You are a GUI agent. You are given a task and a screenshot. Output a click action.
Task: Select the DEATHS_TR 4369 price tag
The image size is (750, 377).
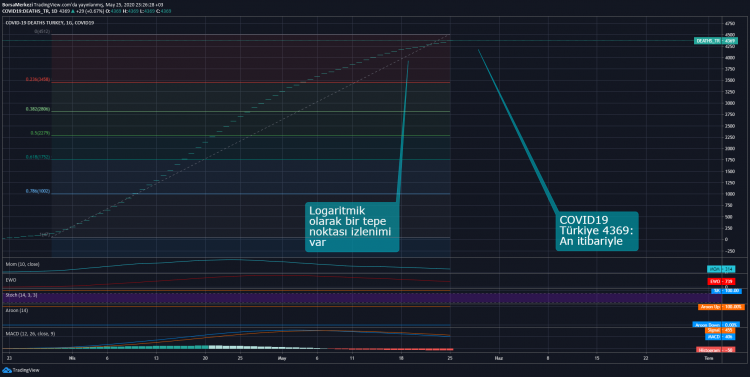tap(716, 41)
